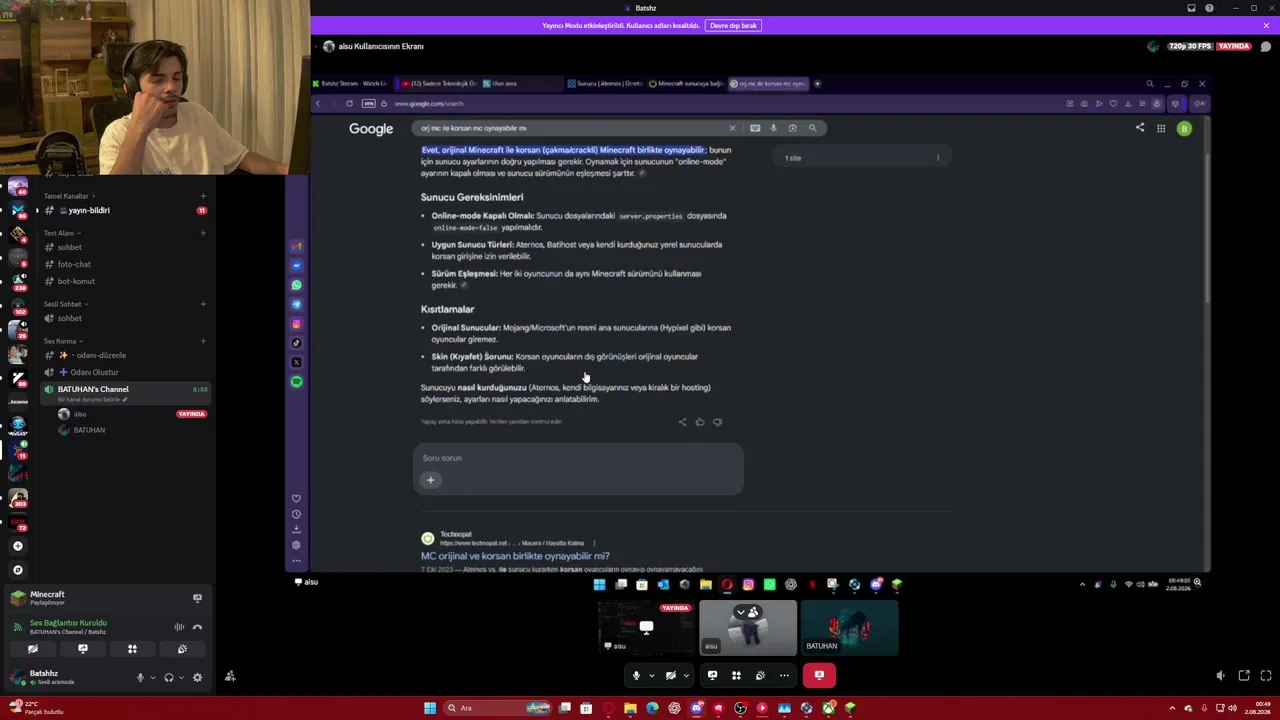Expand microphone options in call control bar

(651, 676)
